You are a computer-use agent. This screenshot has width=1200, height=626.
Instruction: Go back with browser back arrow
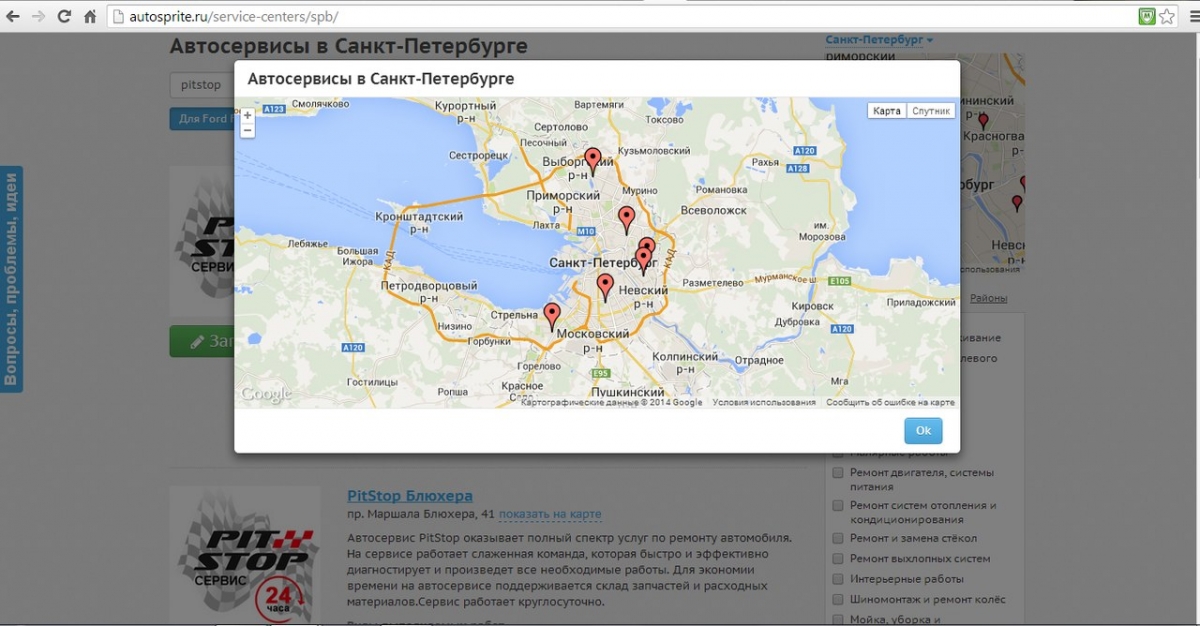[x=13, y=17]
